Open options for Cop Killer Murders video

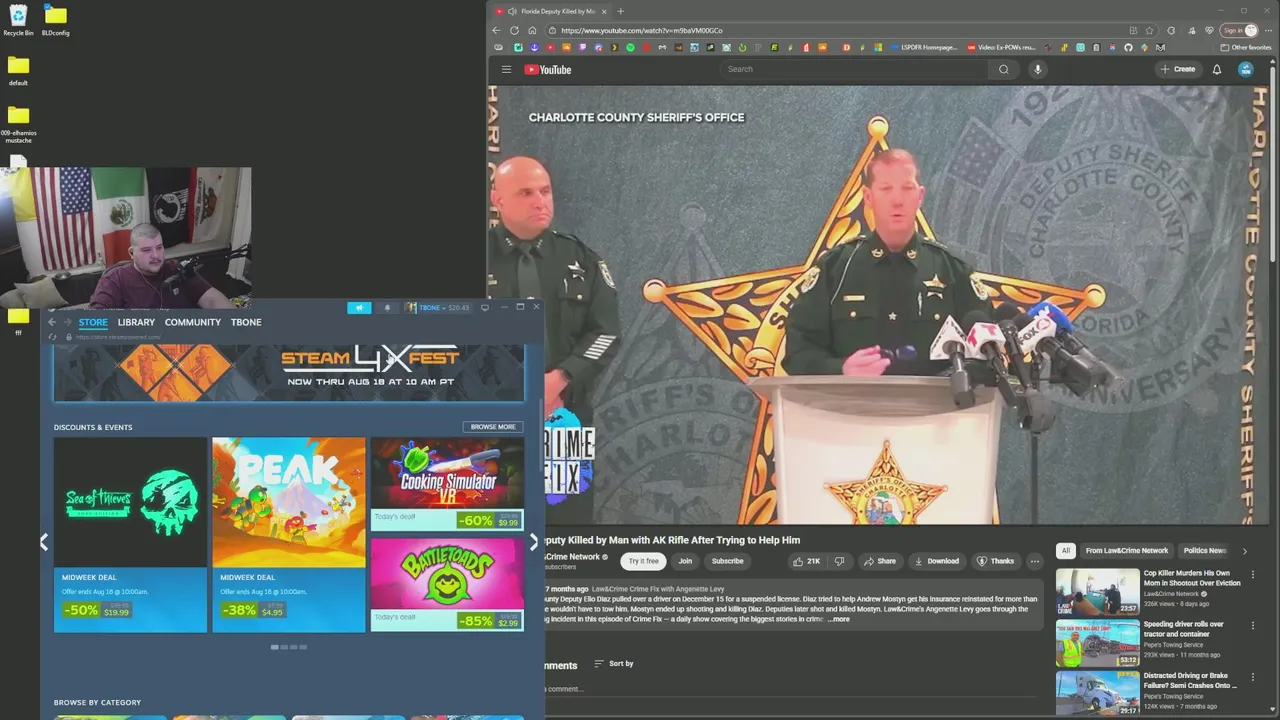[x=1252, y=575]
